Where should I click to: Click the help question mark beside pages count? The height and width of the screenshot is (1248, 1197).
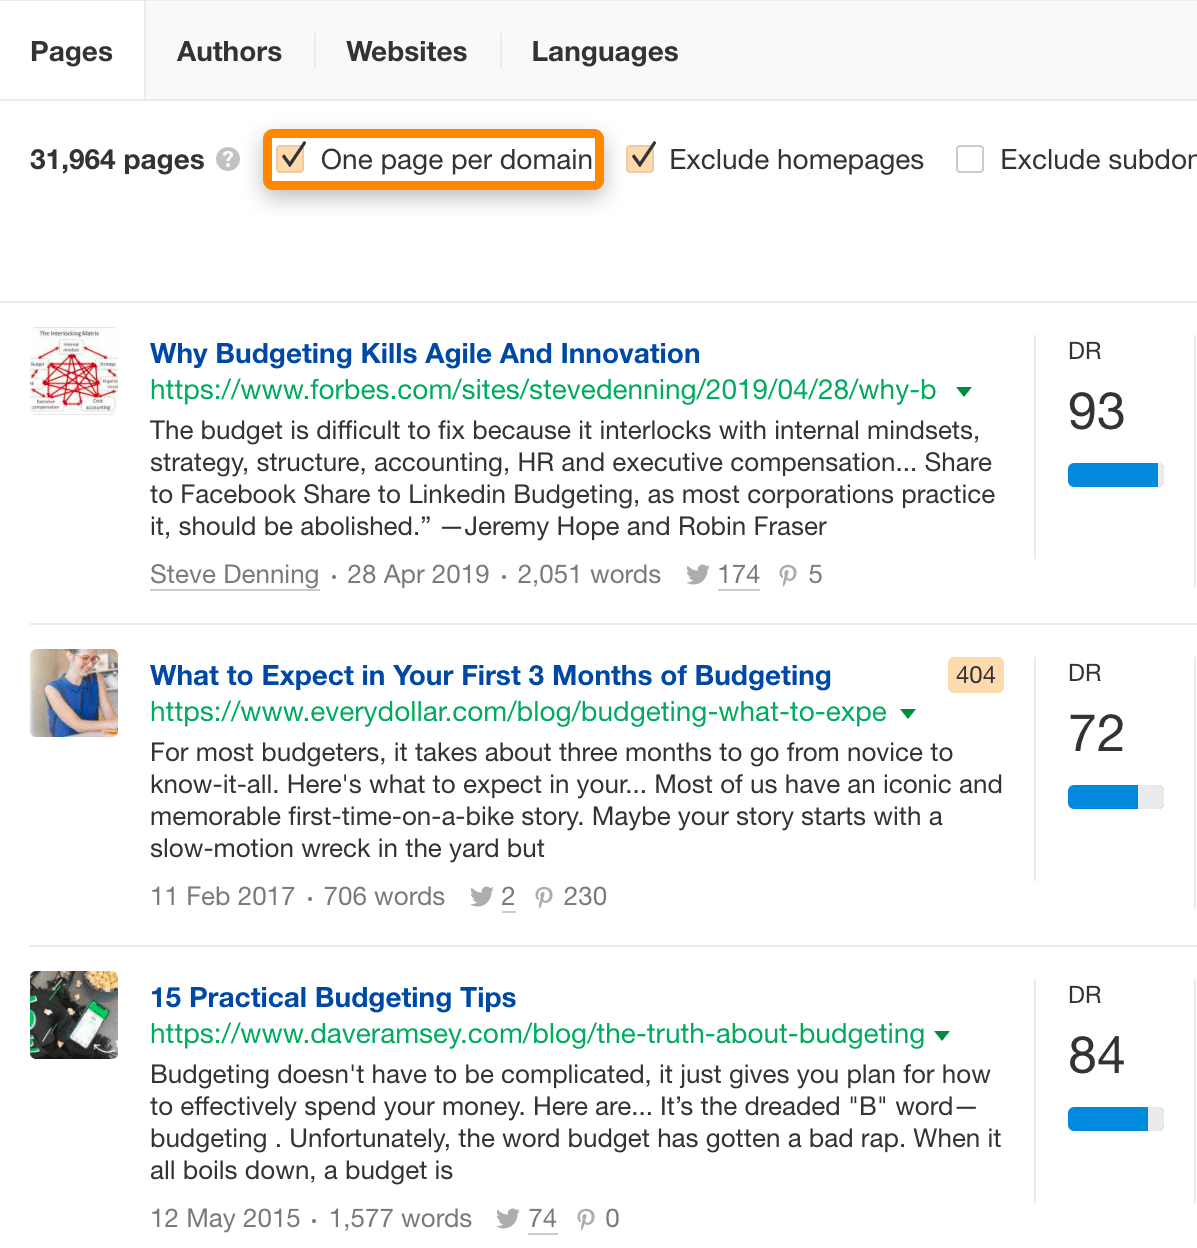click(x=228, y=160)
